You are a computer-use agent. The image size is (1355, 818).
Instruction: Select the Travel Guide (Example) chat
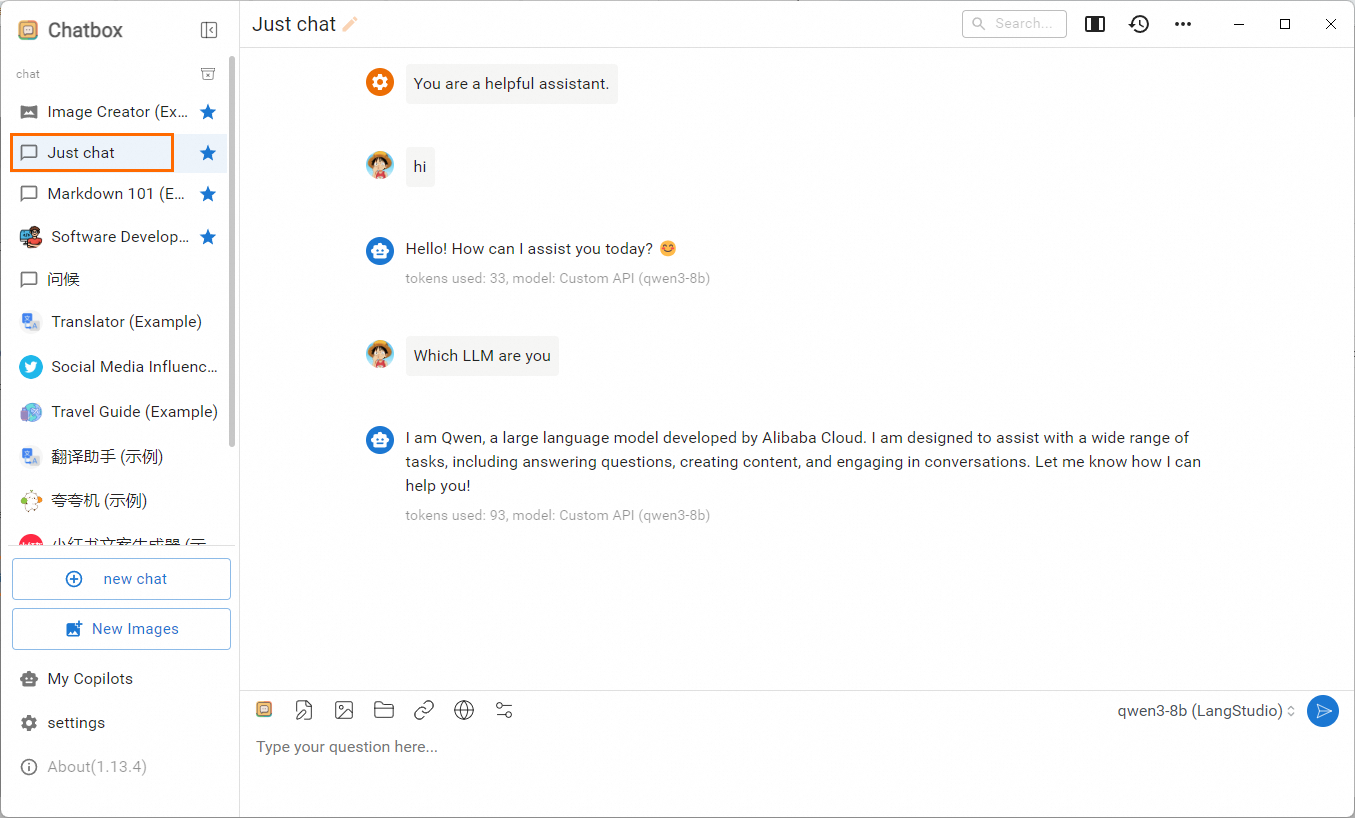coord(134,412)
